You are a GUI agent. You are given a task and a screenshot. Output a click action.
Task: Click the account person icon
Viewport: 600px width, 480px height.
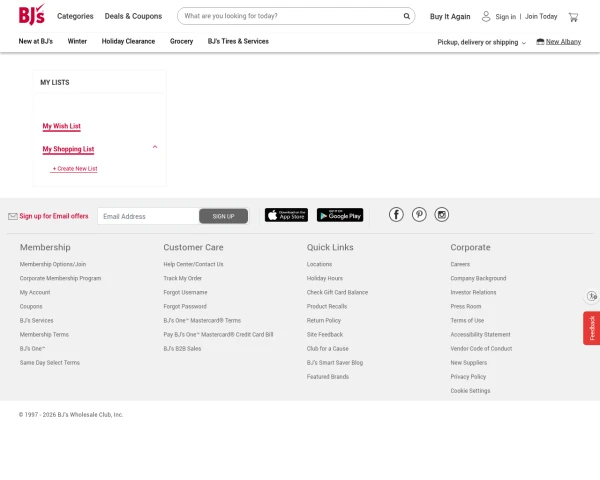486,16
